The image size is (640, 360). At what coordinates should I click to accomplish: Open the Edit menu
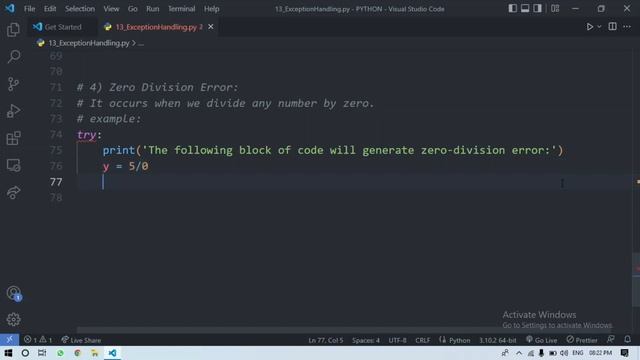pos(50,9)
